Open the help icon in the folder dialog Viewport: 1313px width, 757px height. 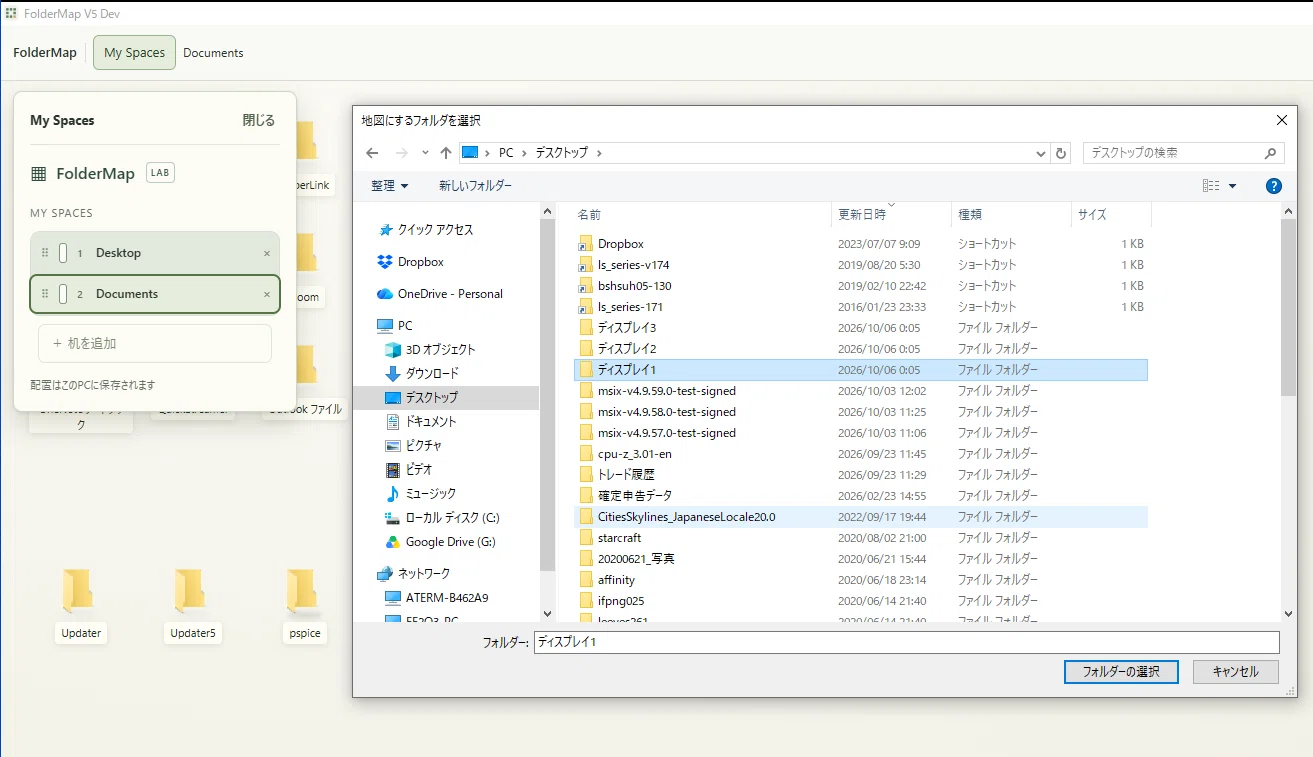tap(1273, 186)
